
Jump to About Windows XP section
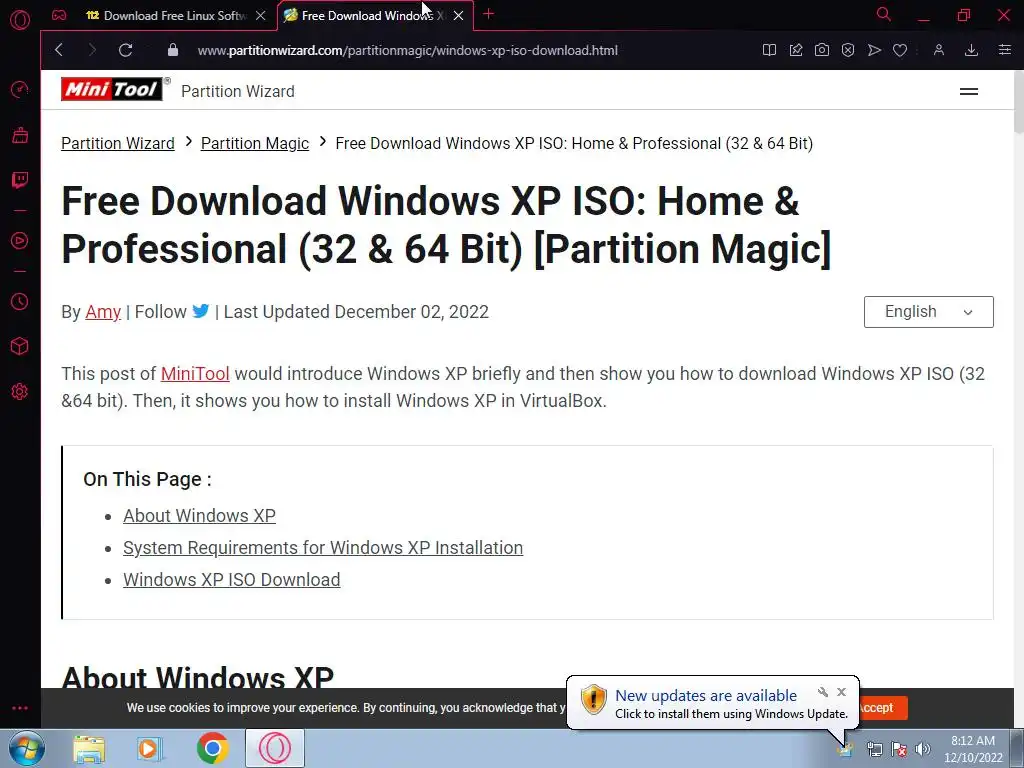pos(199,515)
